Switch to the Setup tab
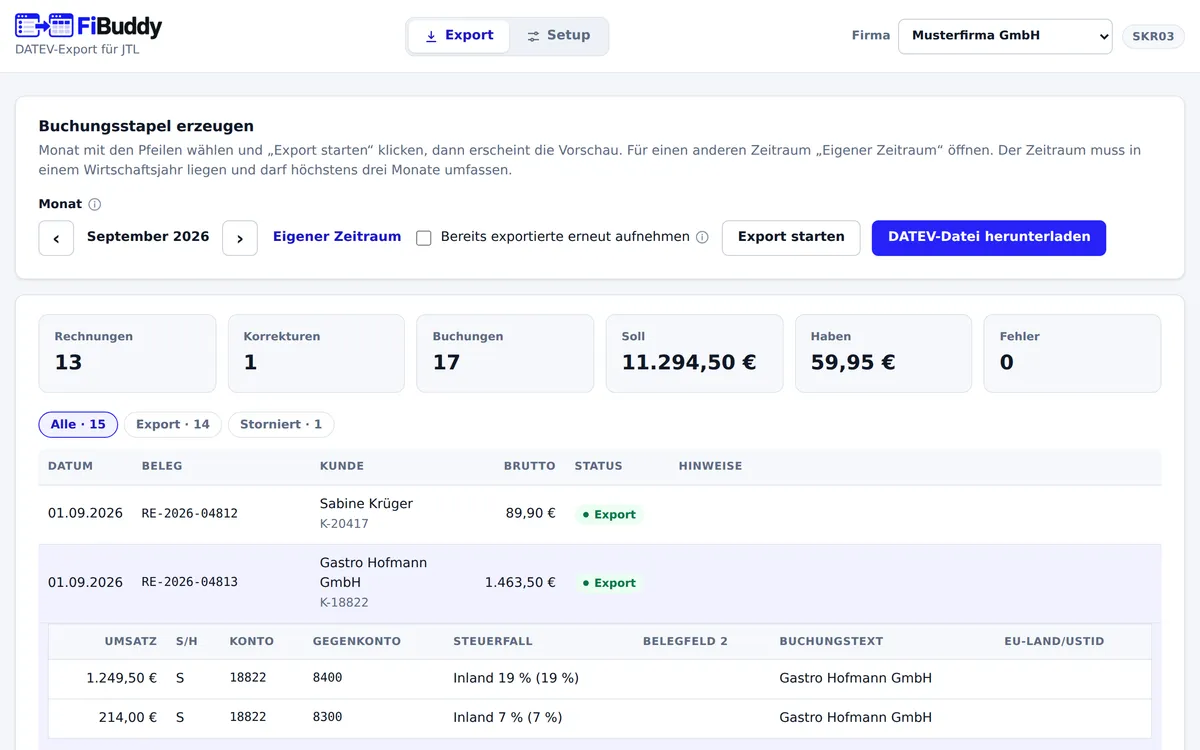The image size is (1200, 750). (558, 36)
